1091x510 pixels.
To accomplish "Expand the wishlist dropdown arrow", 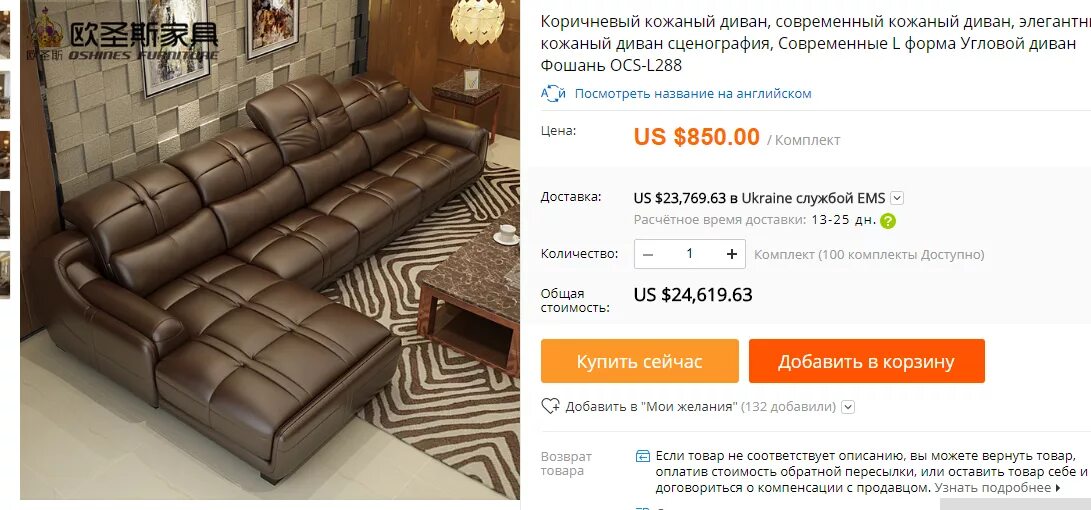I will (848, 407).
